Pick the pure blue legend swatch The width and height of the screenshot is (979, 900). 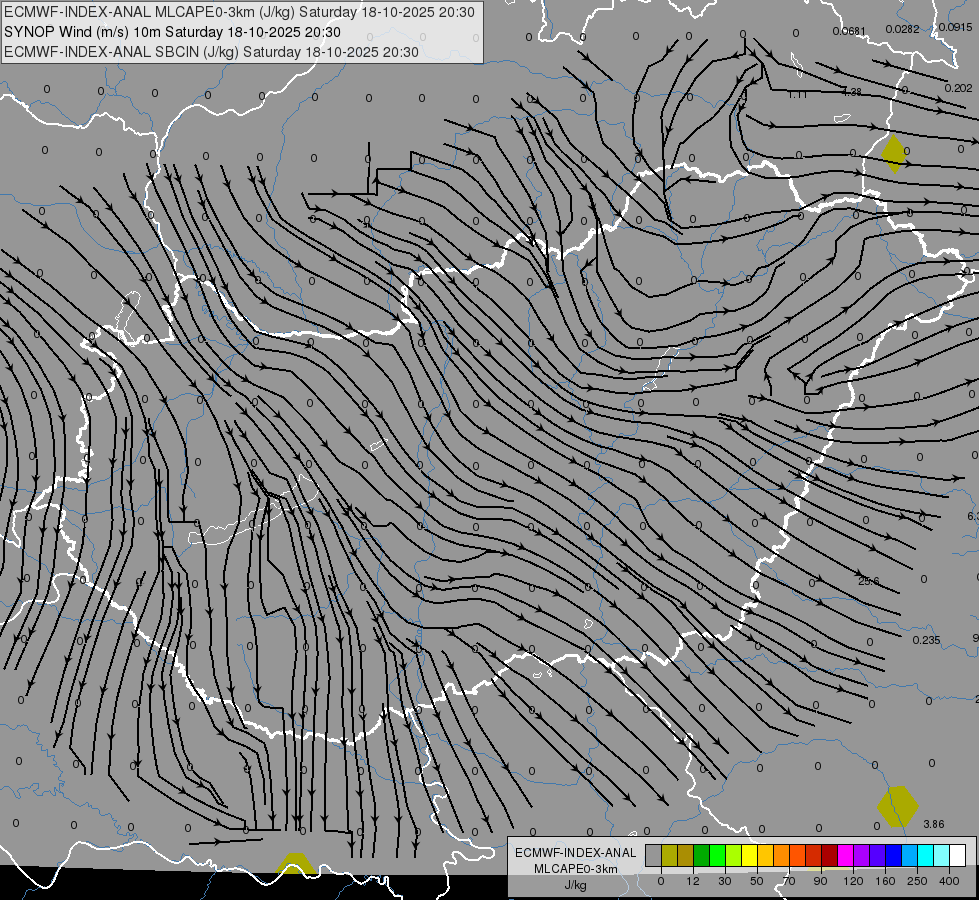(x=894, y=855)
